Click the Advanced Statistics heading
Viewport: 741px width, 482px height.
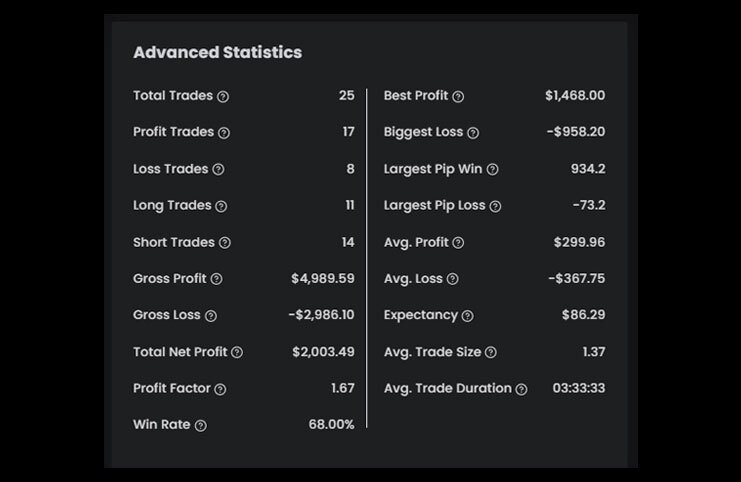pos(217,52)
